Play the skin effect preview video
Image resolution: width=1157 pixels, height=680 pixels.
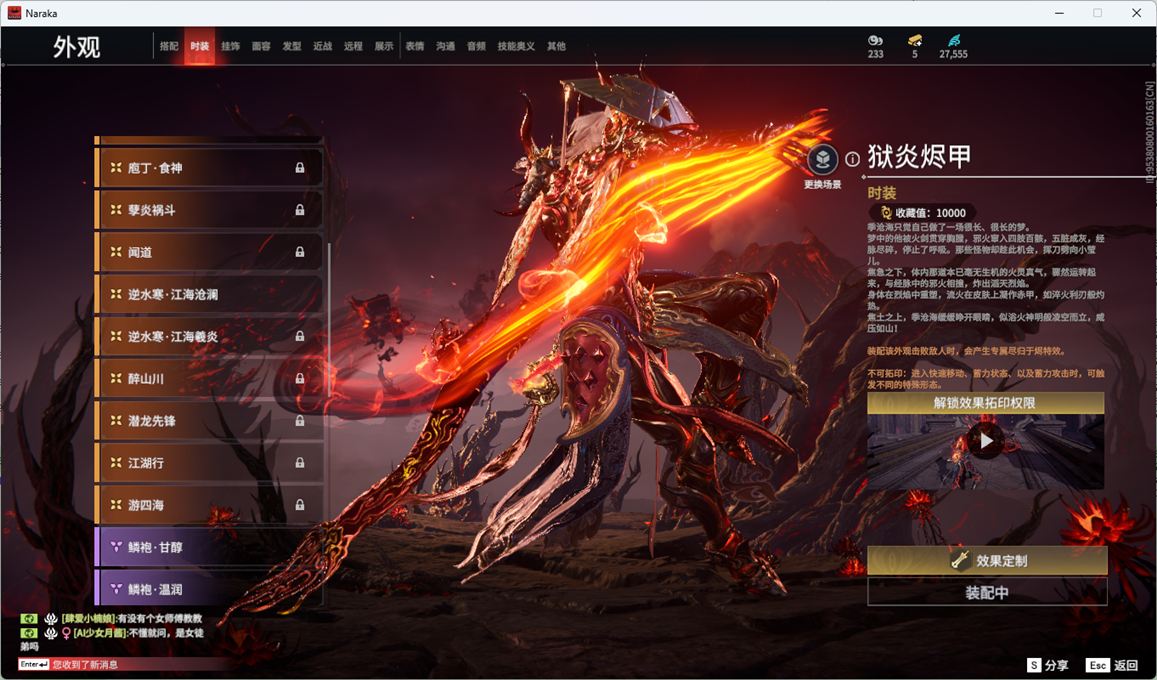click(x=986, y=441)
